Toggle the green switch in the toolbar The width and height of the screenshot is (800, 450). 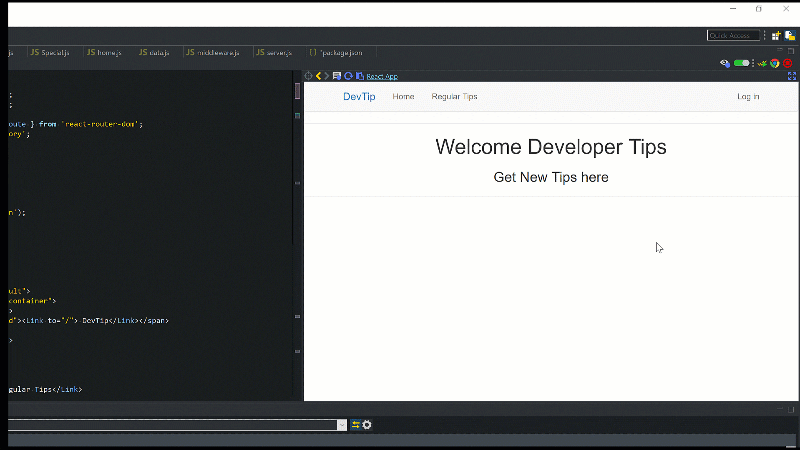coord(741,63)
